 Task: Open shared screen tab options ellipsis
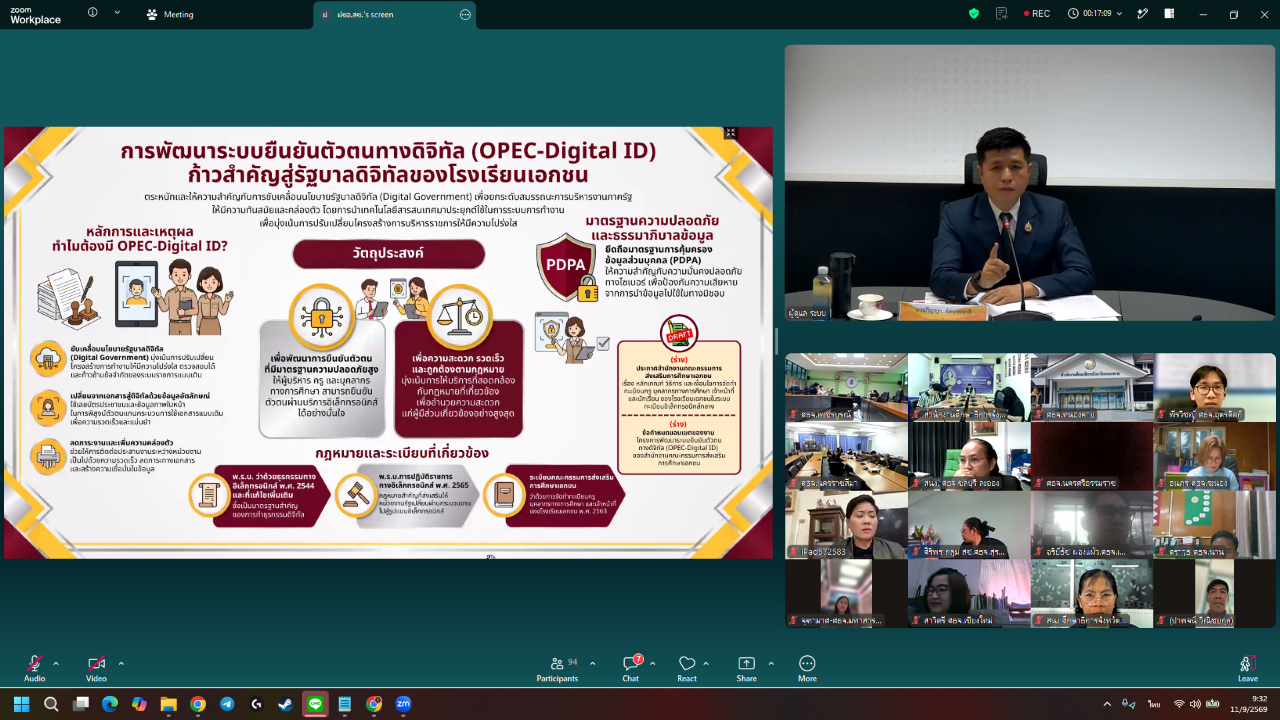465,14
